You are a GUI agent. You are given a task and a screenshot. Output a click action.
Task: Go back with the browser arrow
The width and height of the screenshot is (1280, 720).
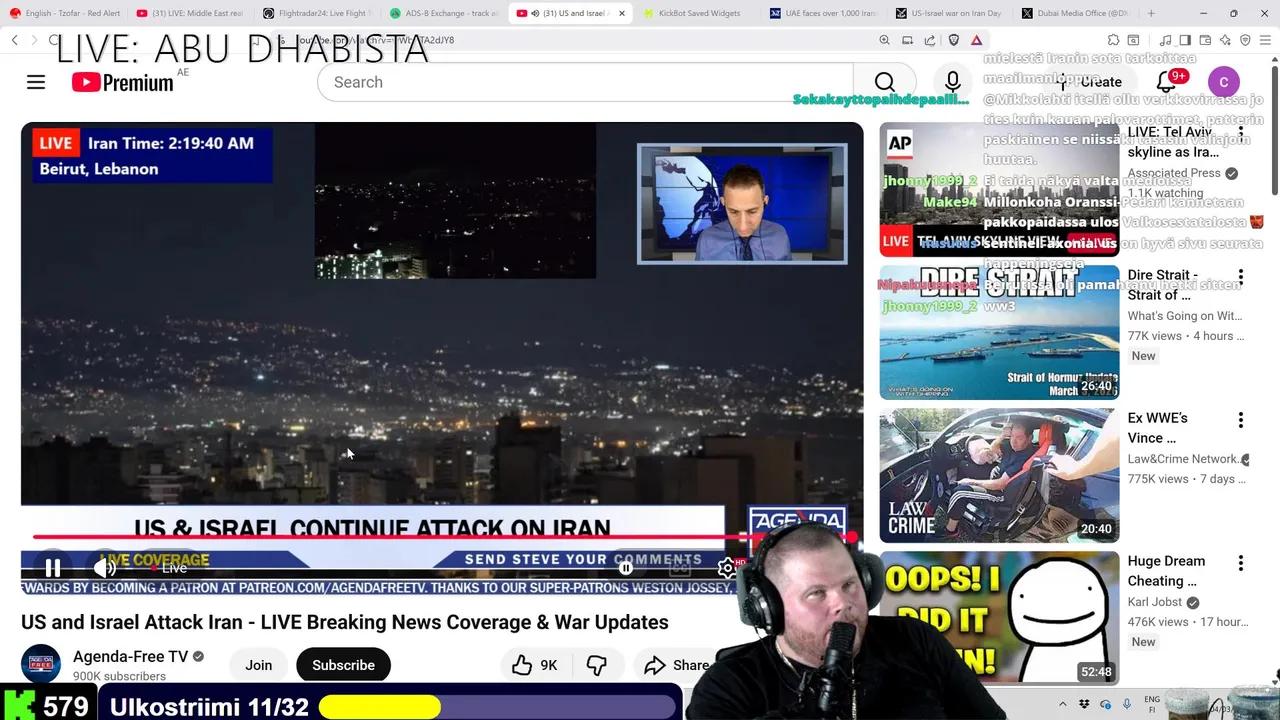tap(15, 40)
